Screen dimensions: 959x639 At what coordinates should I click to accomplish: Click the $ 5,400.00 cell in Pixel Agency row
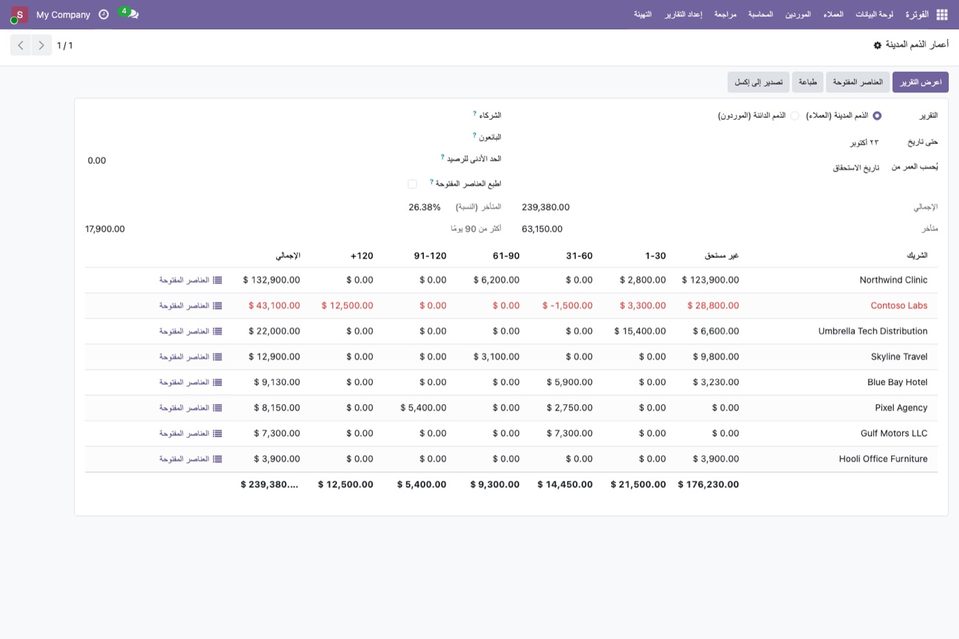pos(423,408)
